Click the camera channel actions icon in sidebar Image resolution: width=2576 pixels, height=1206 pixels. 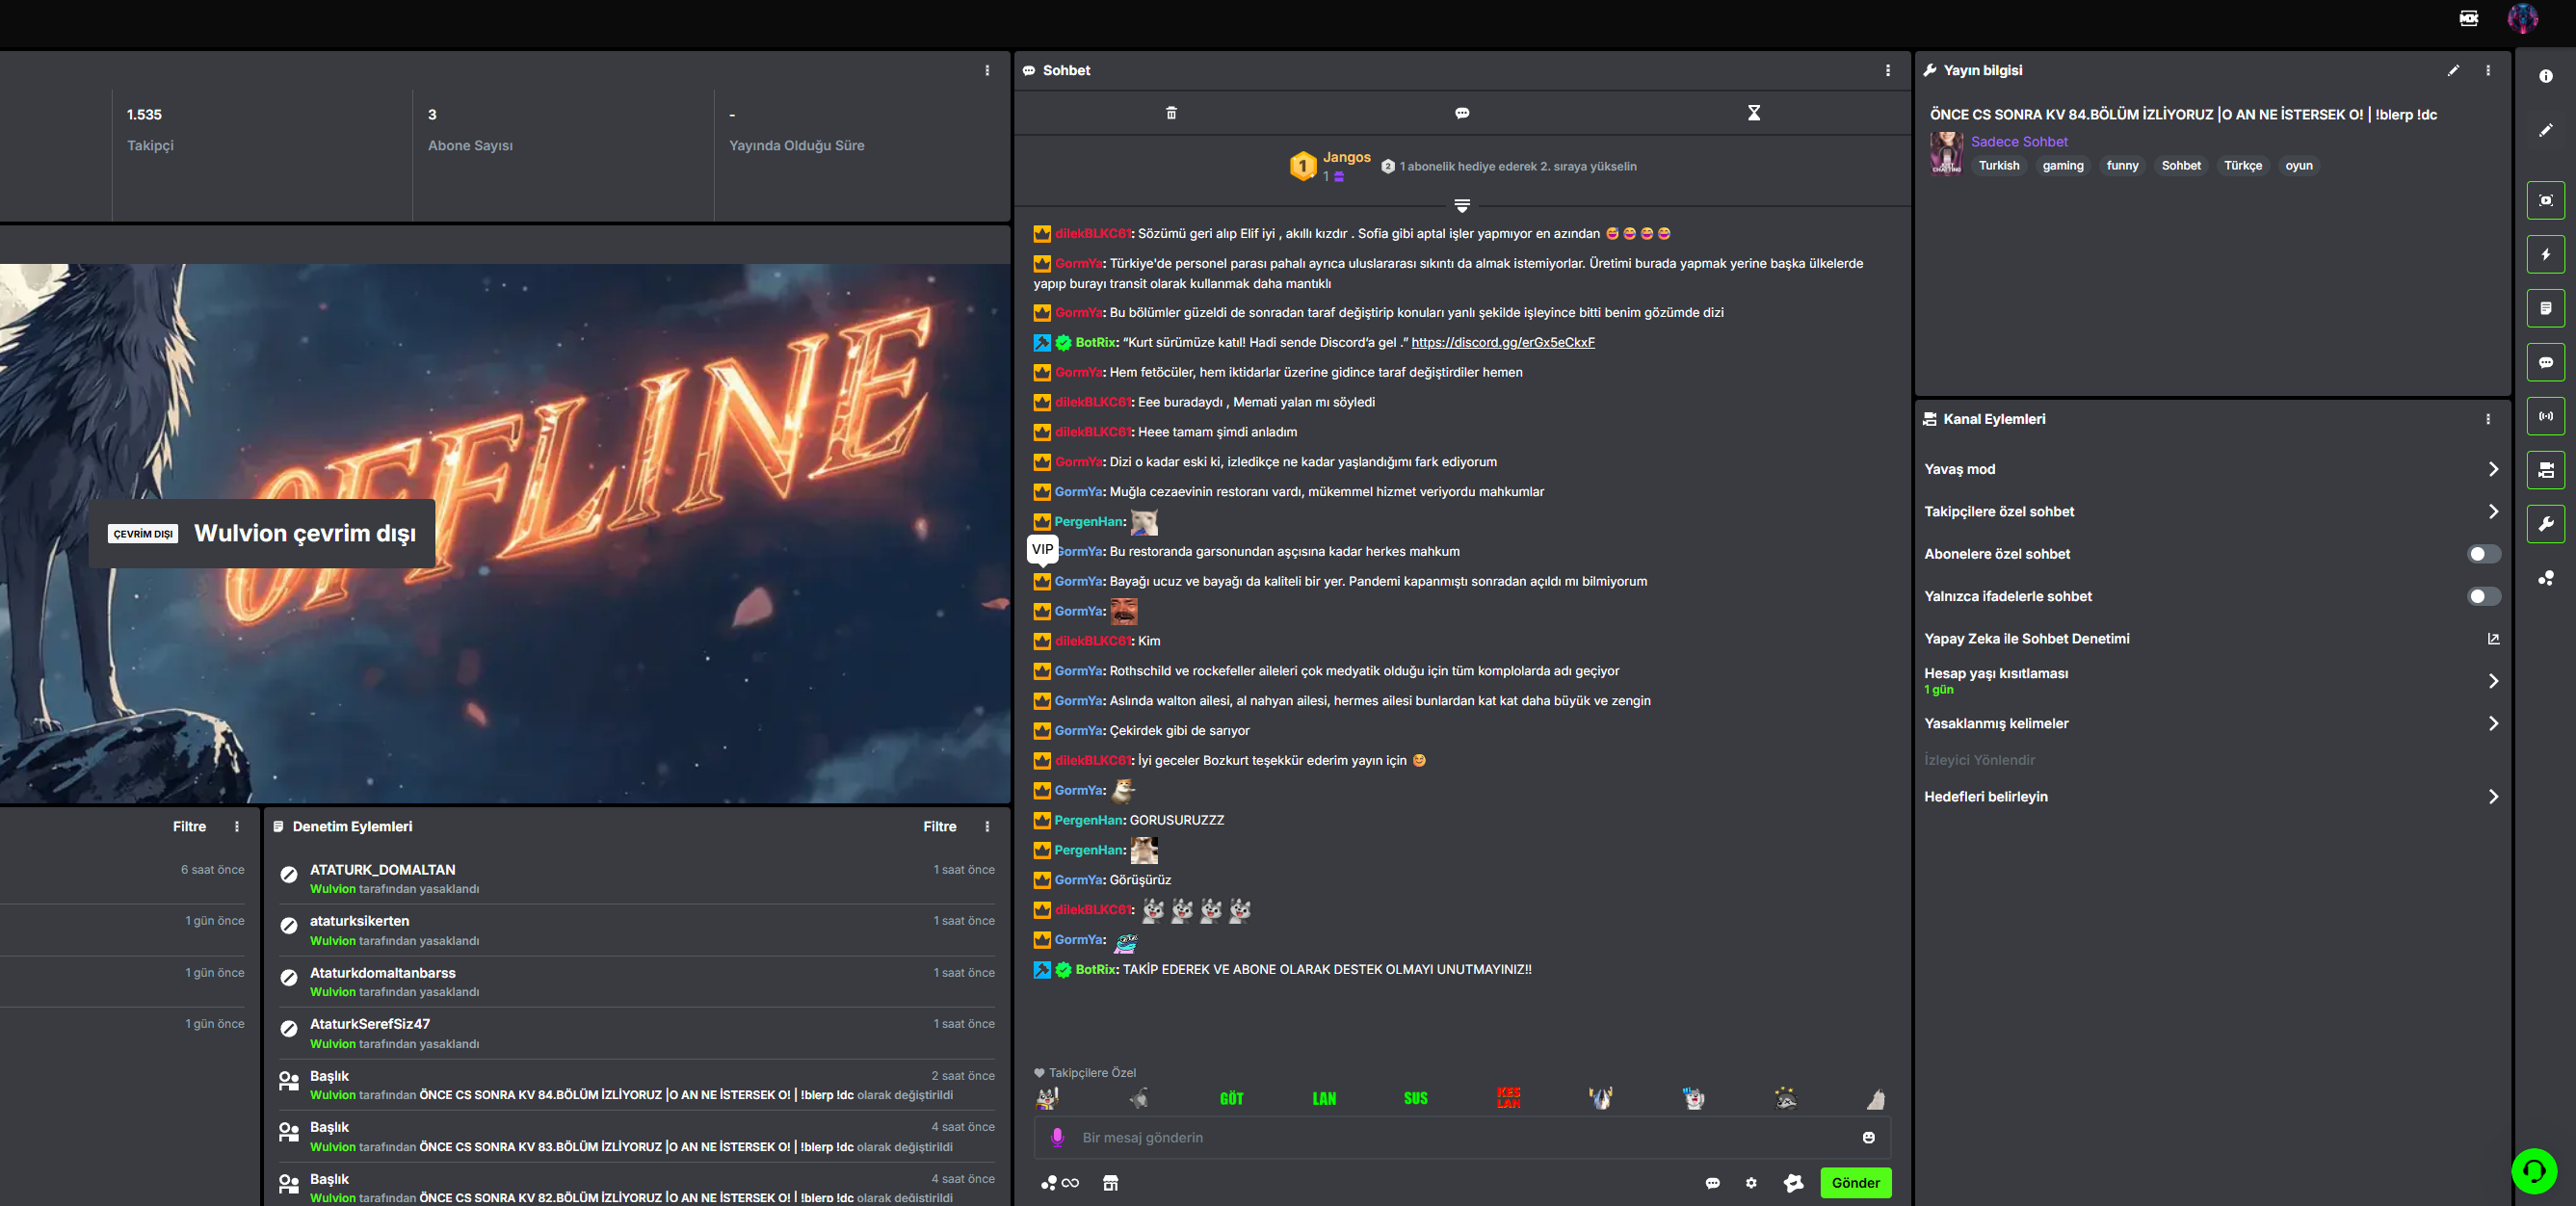2545,470
